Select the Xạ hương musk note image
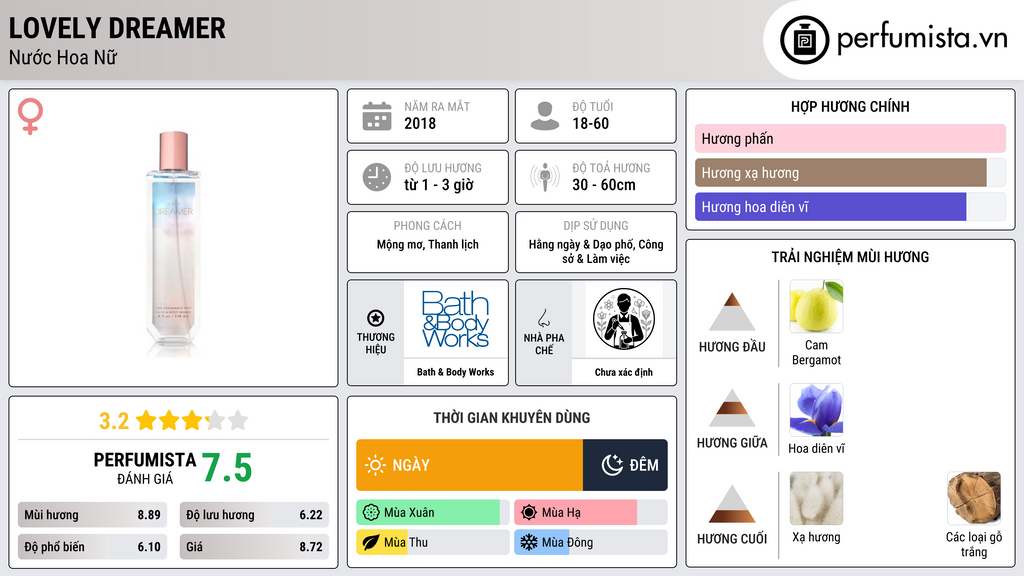Viewport: 1024px width, 576px height. (x=816, y=498)
